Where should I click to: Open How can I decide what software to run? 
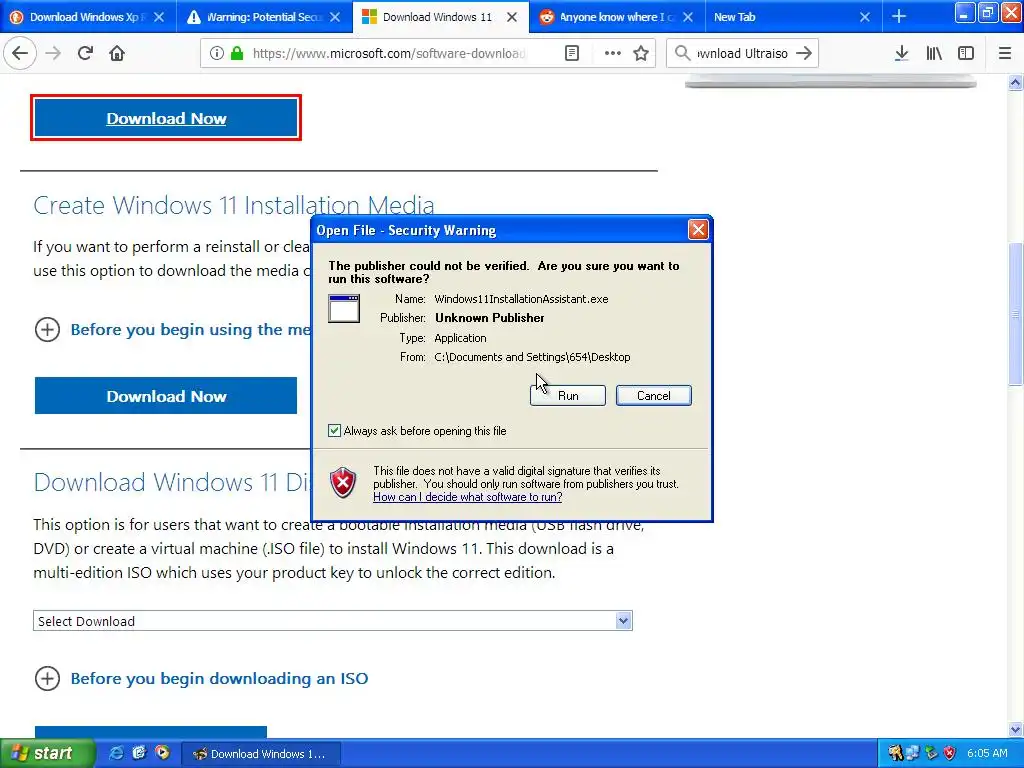(x=468, y=497)
